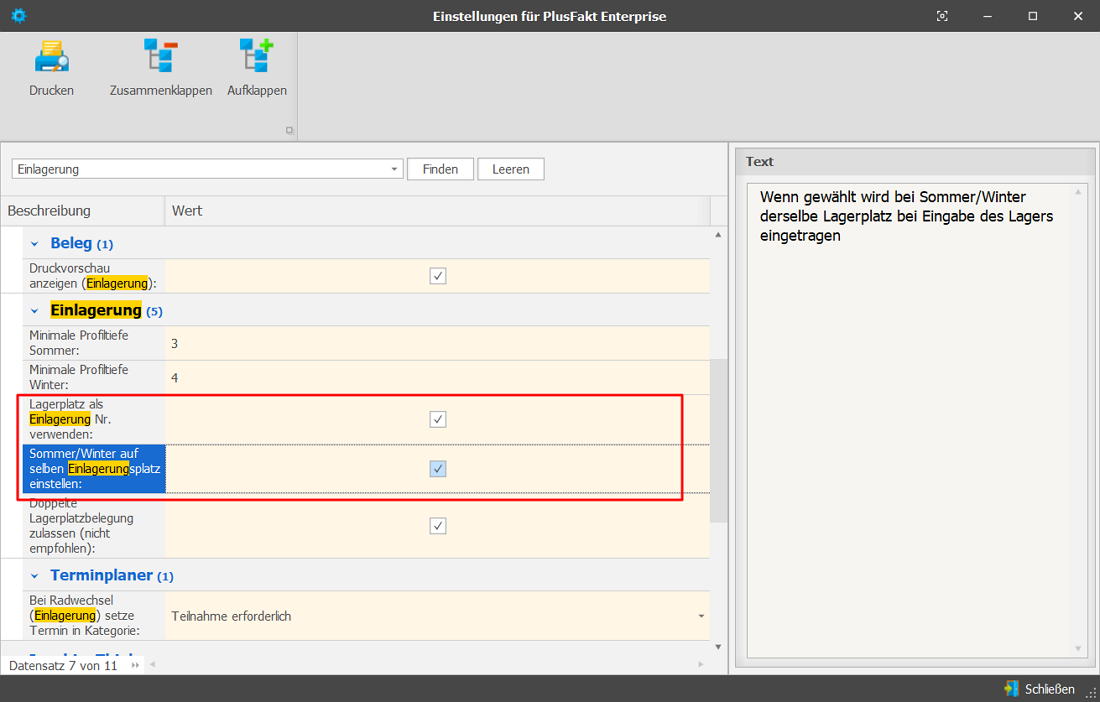Screen dimensions: 1100x702
Task: Collapse the Einlagerung group
Action: [34, 311]
